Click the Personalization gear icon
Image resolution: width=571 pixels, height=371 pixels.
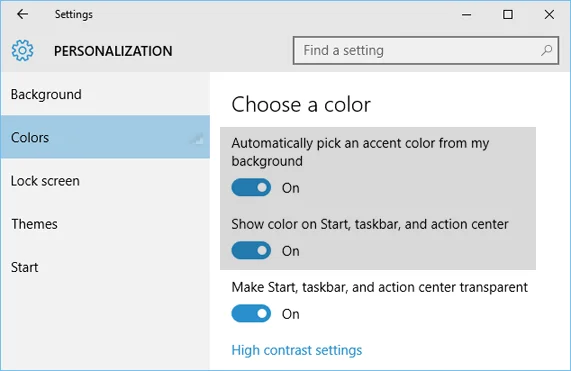(x=22, y=51)
